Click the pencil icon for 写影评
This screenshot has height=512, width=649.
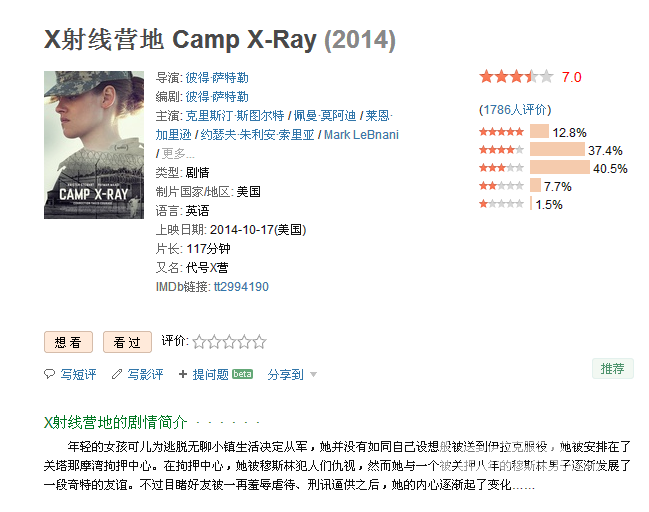pos(117,374)
